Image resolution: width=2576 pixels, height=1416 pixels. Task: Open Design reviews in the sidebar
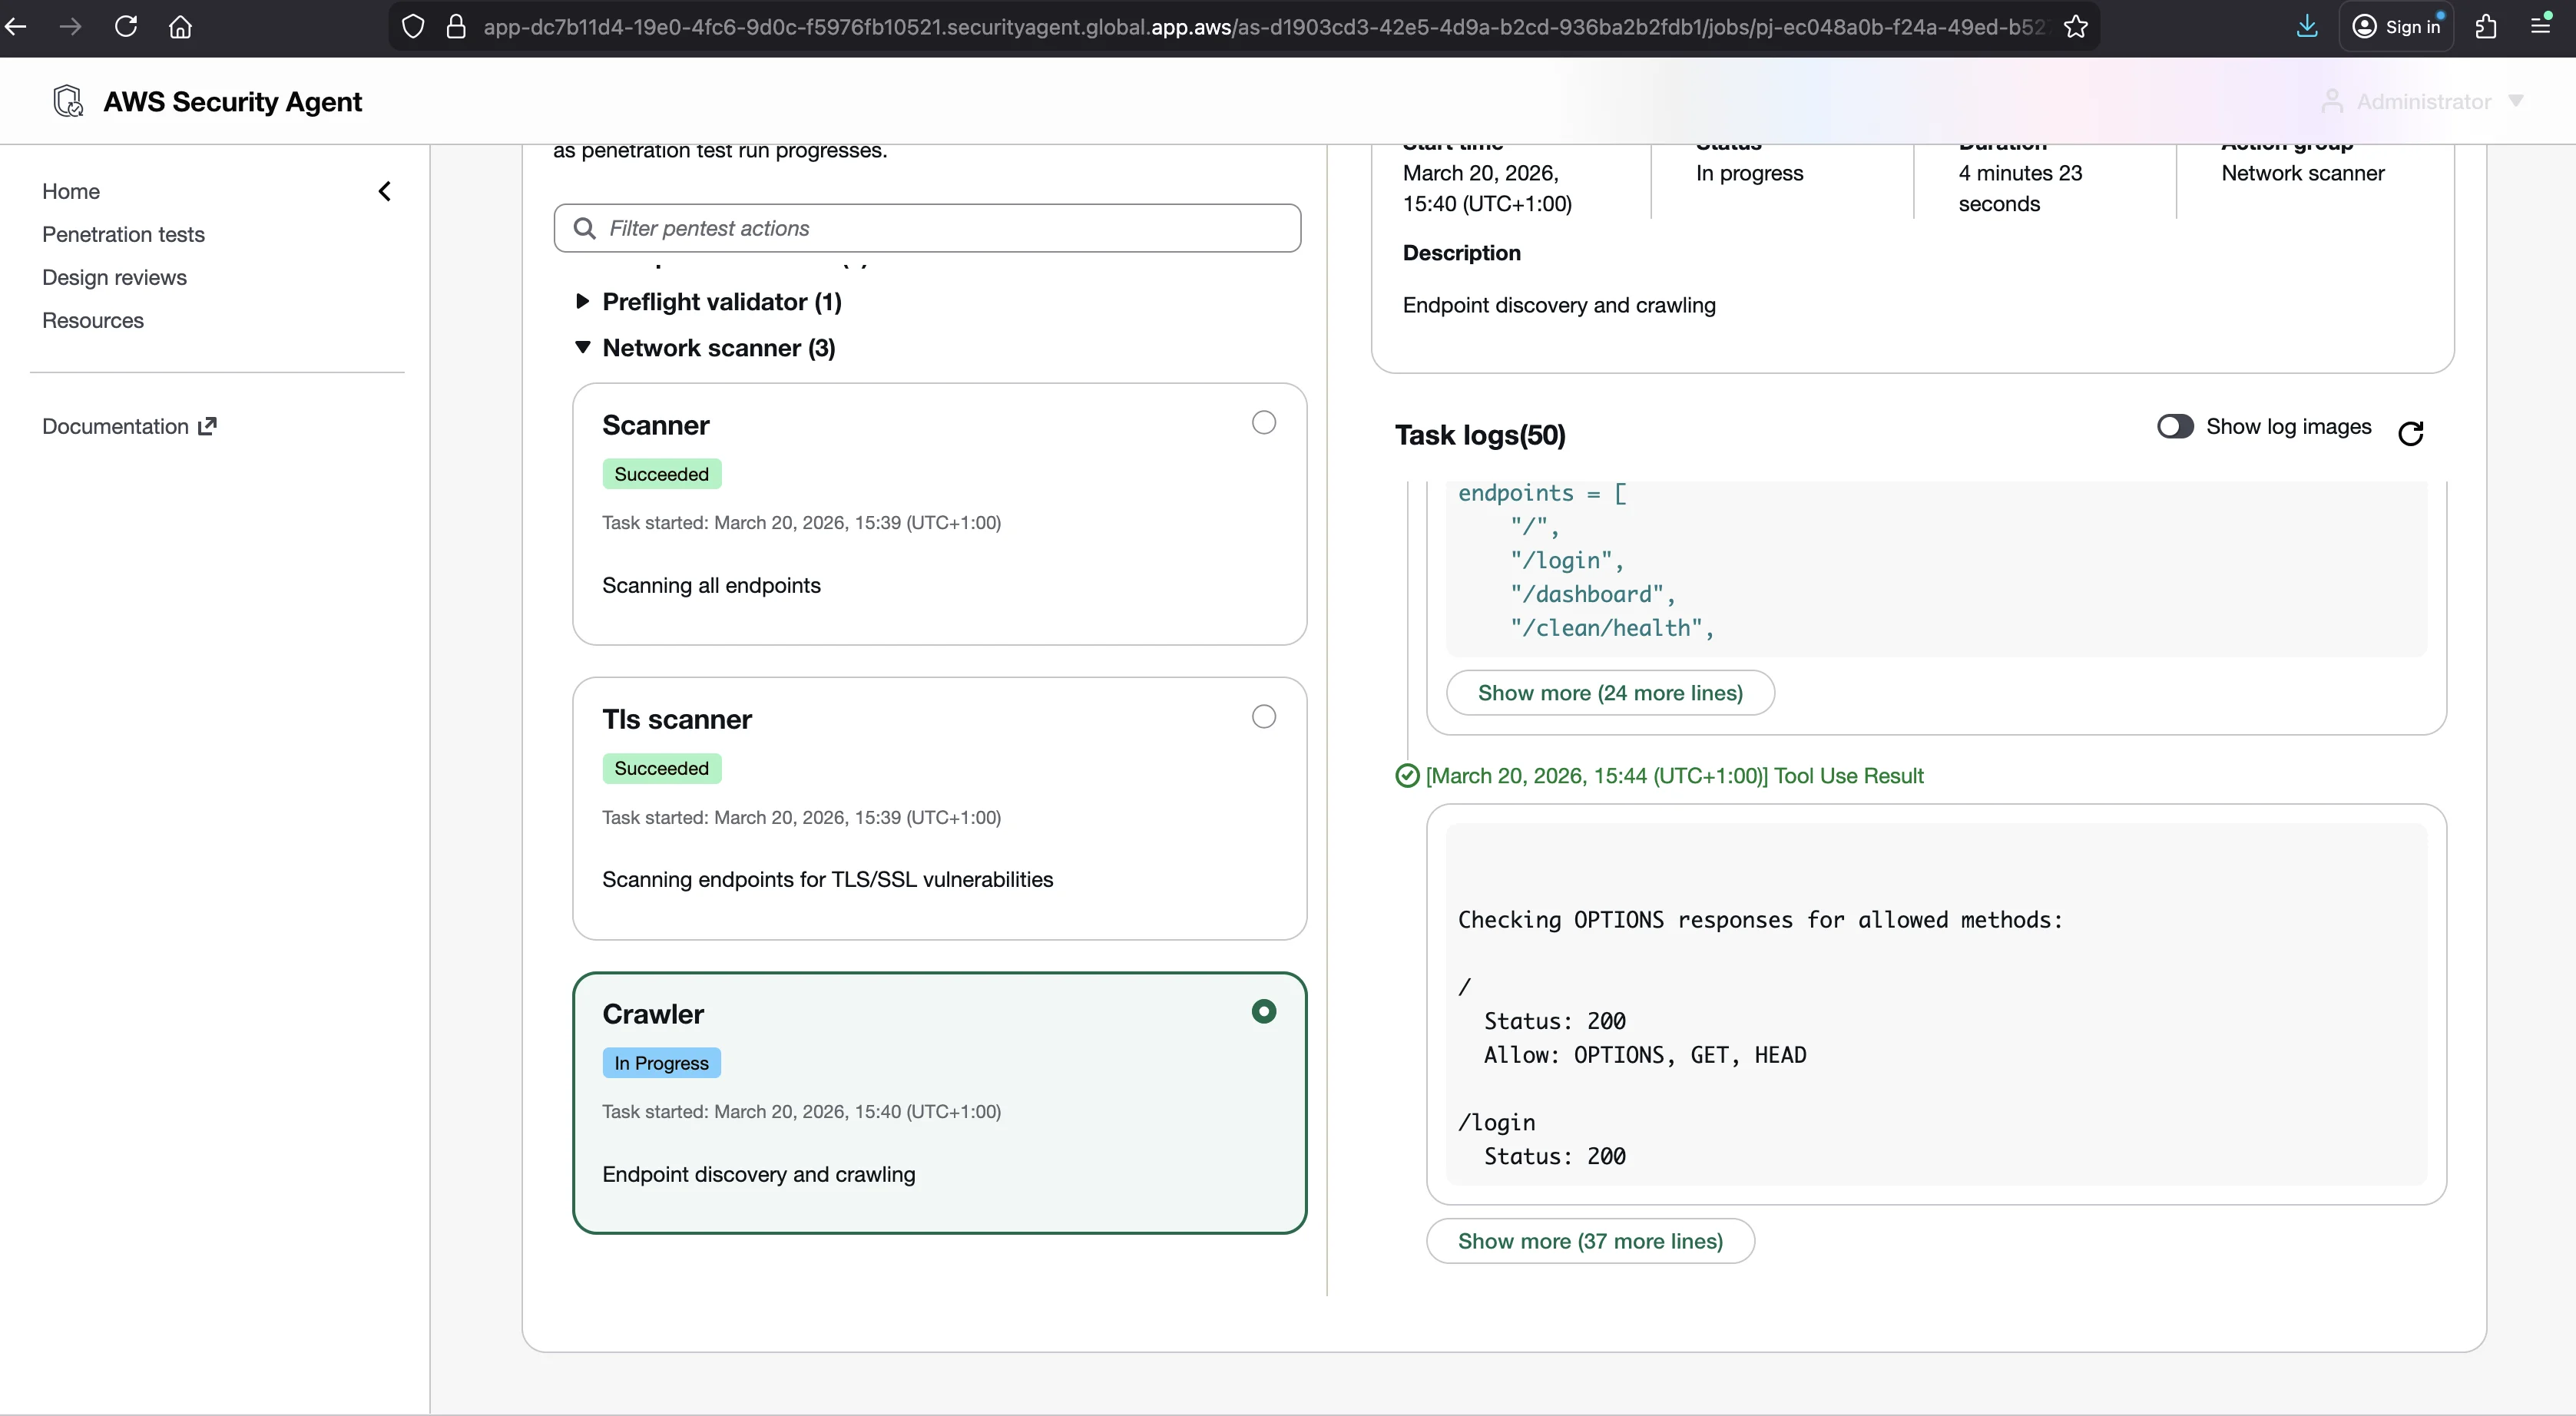coord(114,277)
